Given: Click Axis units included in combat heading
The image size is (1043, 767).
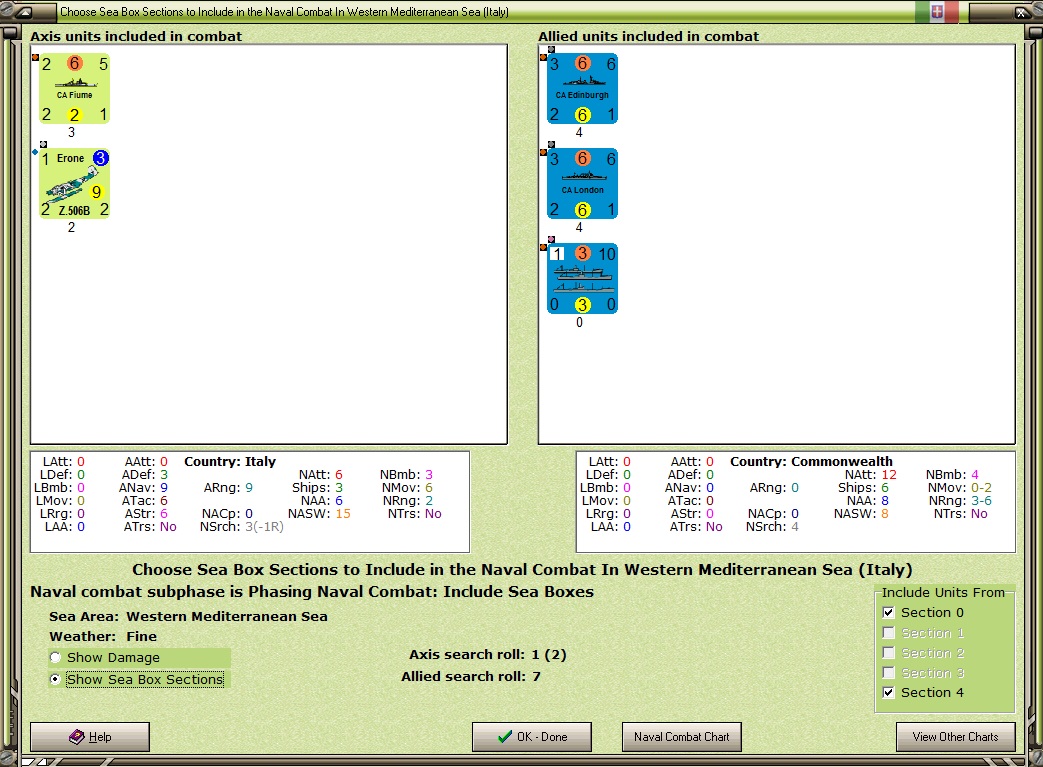Looking at the screenshot, I should point(136,36).
